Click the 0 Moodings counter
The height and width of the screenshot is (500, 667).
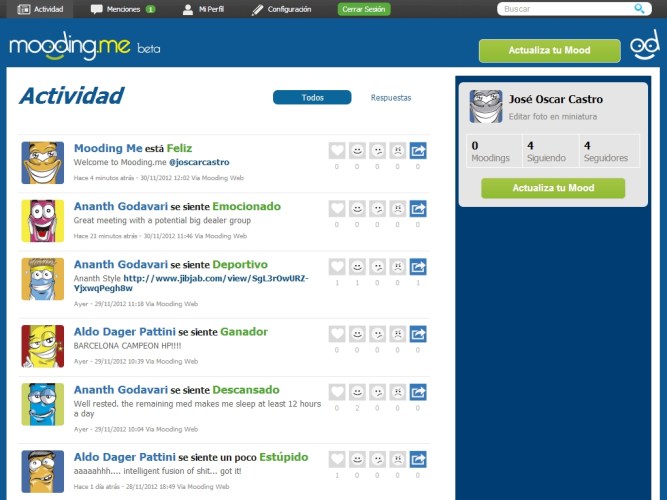494,151
